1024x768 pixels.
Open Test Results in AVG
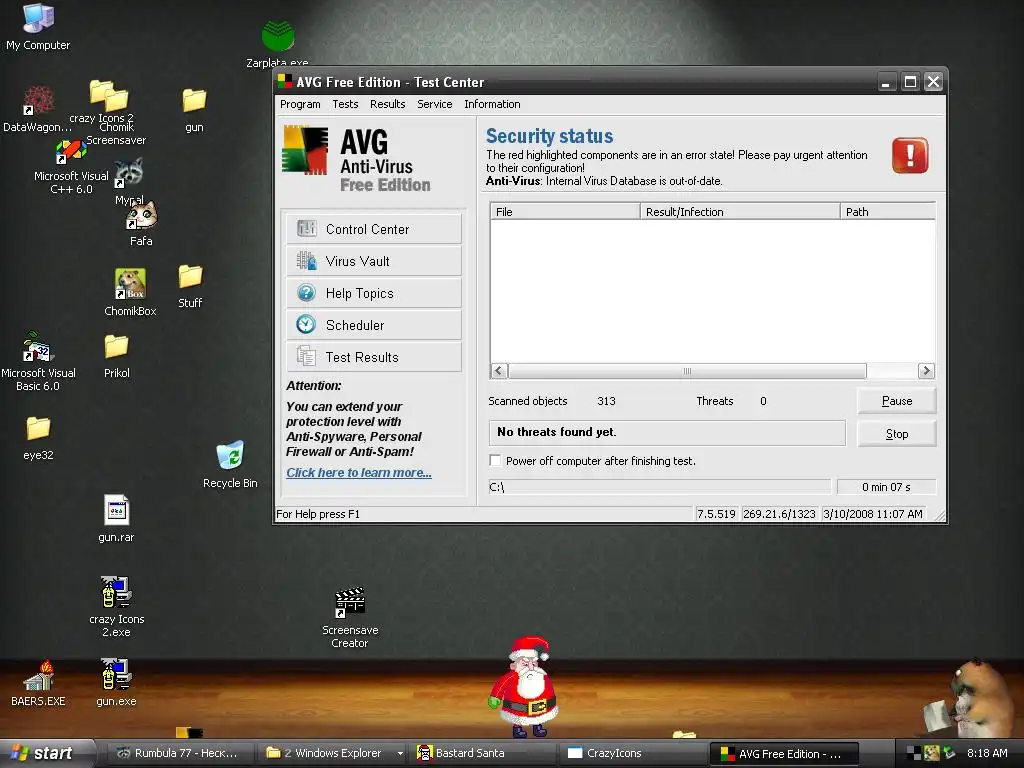pos(374,357)
